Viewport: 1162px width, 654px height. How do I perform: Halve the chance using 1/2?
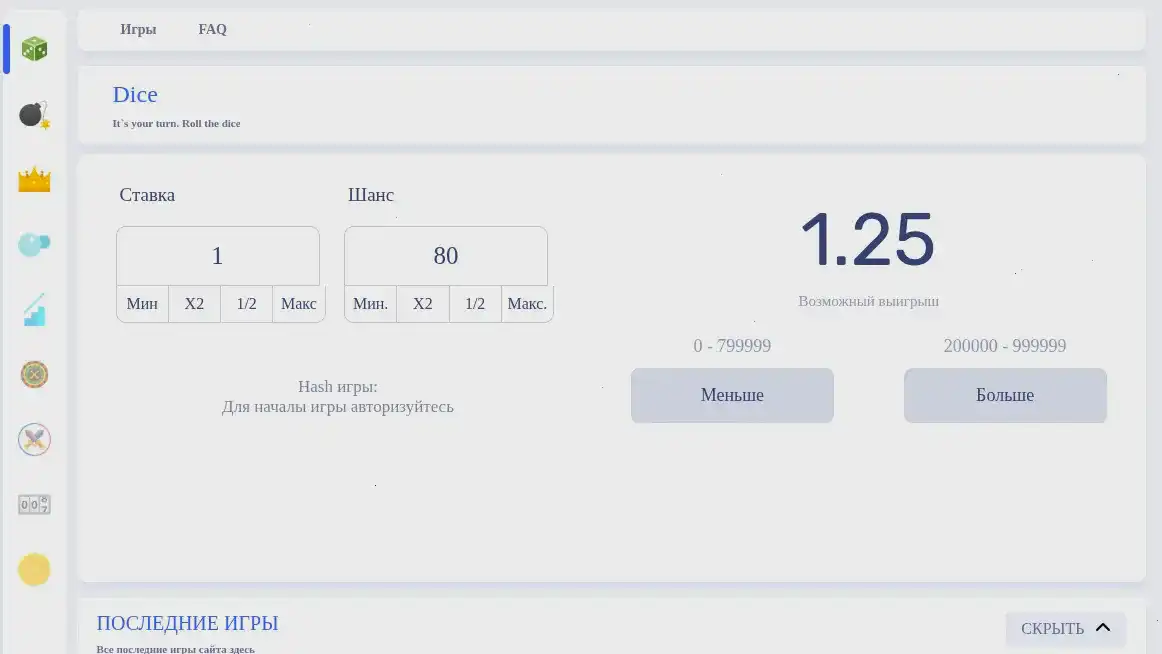pos(474,303)
